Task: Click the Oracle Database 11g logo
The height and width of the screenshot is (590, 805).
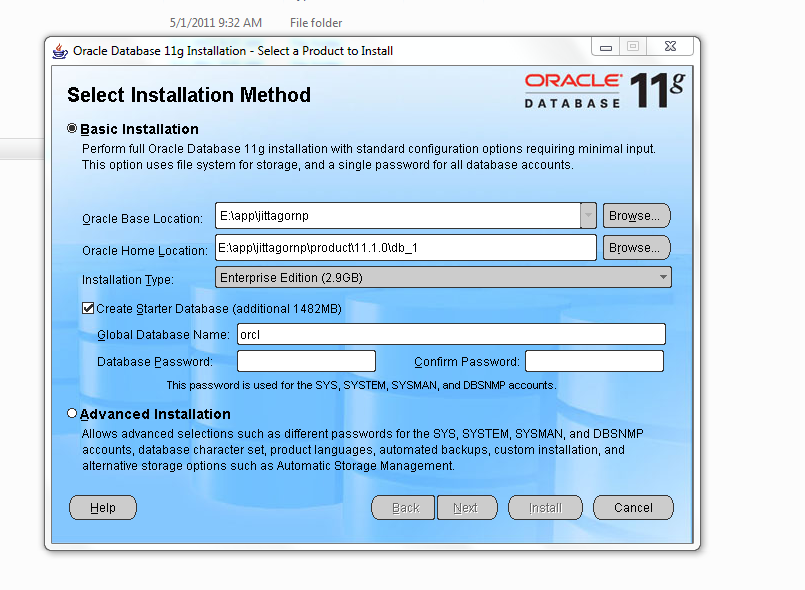Action: [x=601, y=91]
